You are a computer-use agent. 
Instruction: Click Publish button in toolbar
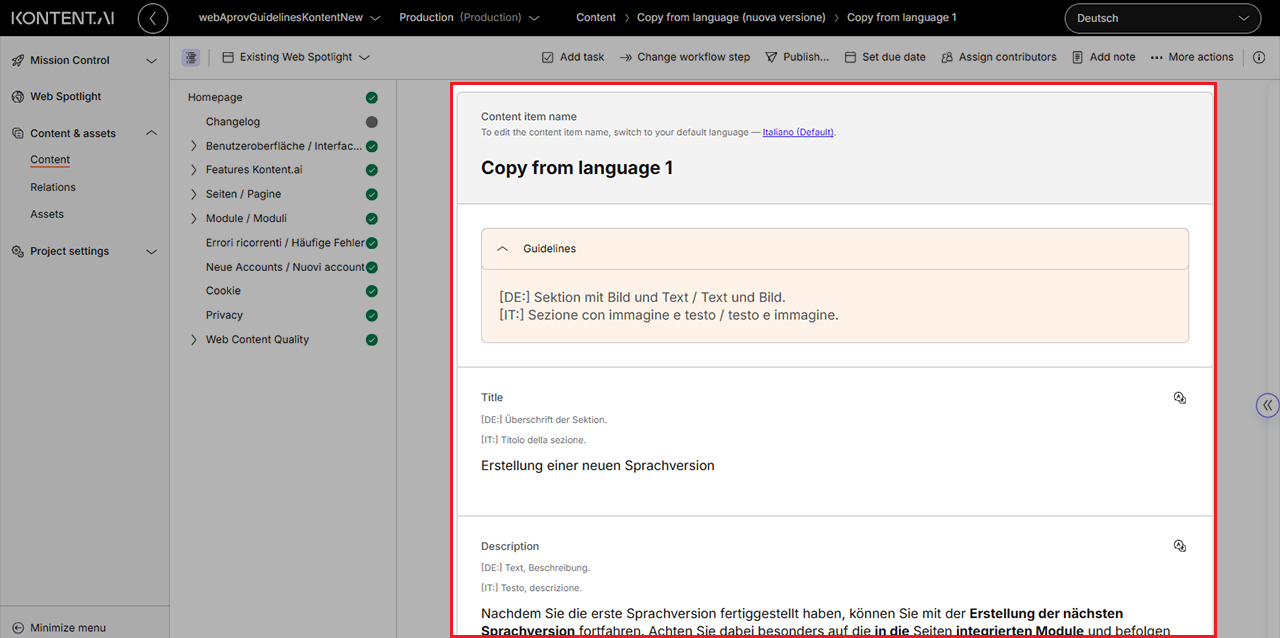(x=797, y=58)
